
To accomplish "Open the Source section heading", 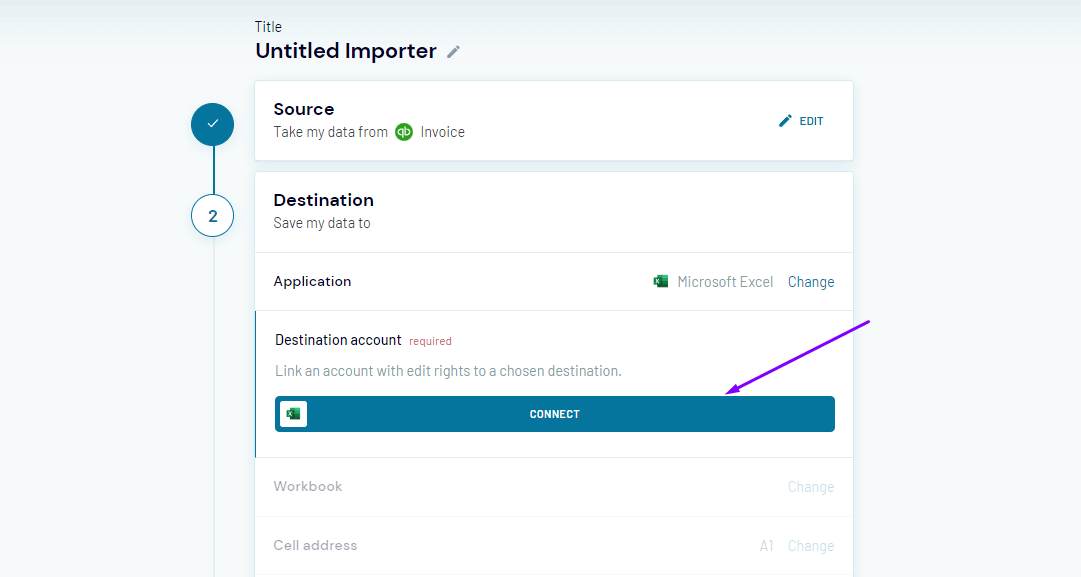I will tap(304, 109).
